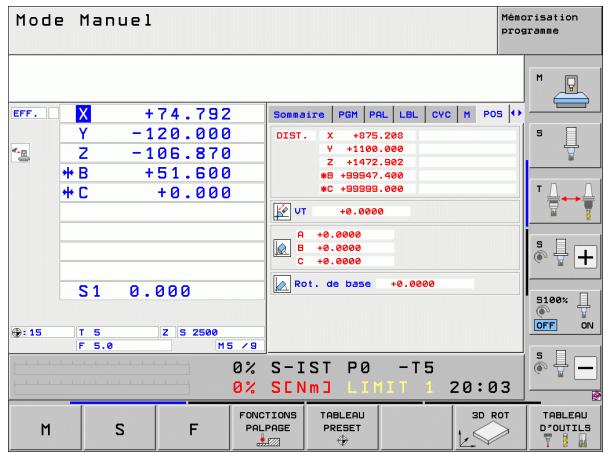Click the DIST. Z value +1472.902

(x=375, y=162)
